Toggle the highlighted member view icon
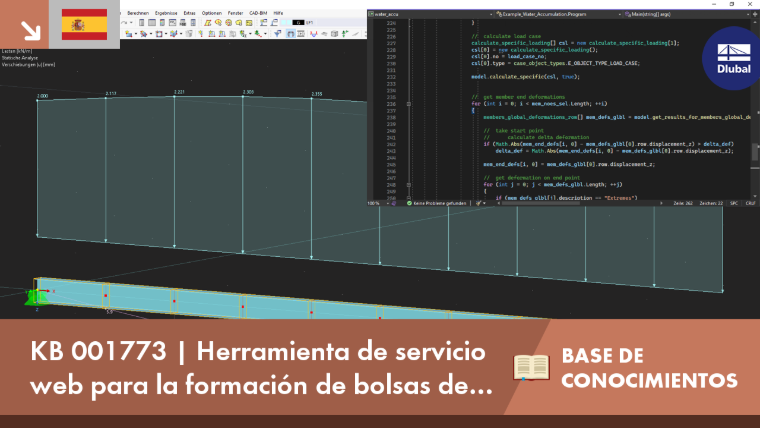The image size is (760, 428). [290, 33]
